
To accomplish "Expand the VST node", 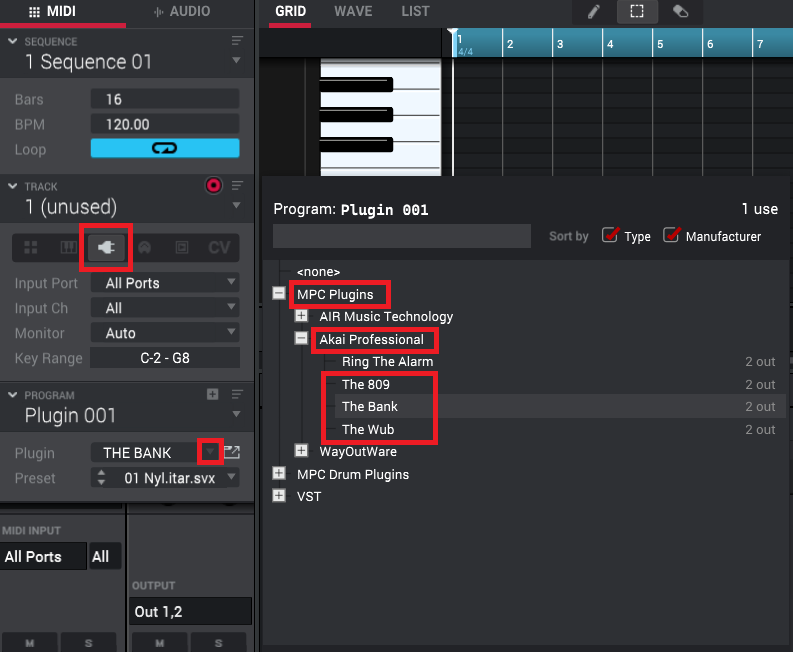I will (x=279, y=495).
